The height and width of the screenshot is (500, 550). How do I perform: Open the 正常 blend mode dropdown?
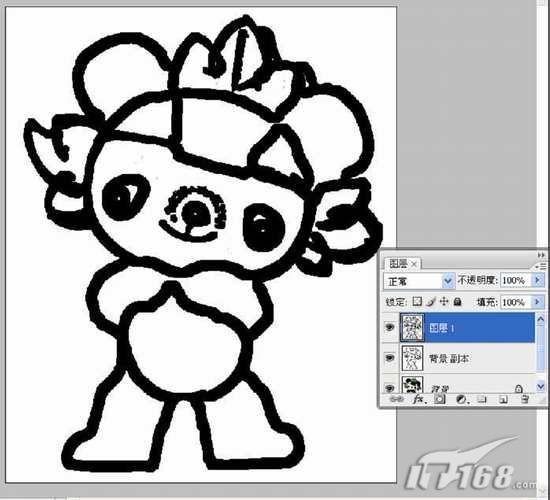coord(419,281)
